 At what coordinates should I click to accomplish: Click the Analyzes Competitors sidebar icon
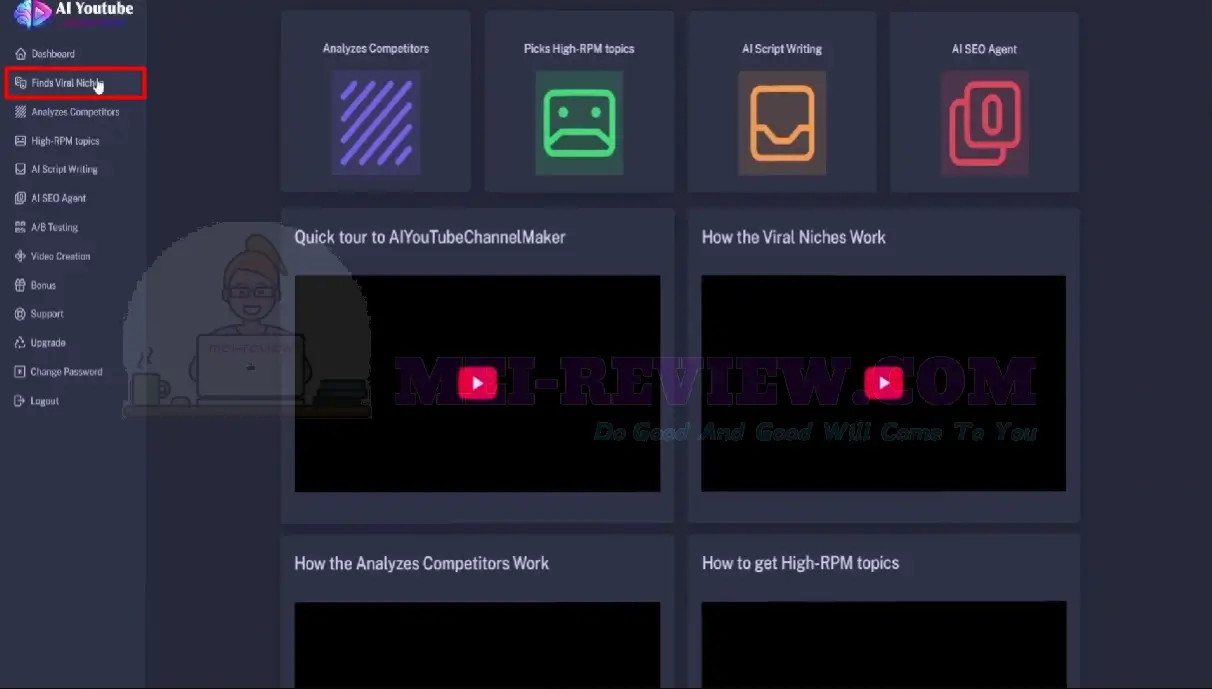[x=21, y=112]
